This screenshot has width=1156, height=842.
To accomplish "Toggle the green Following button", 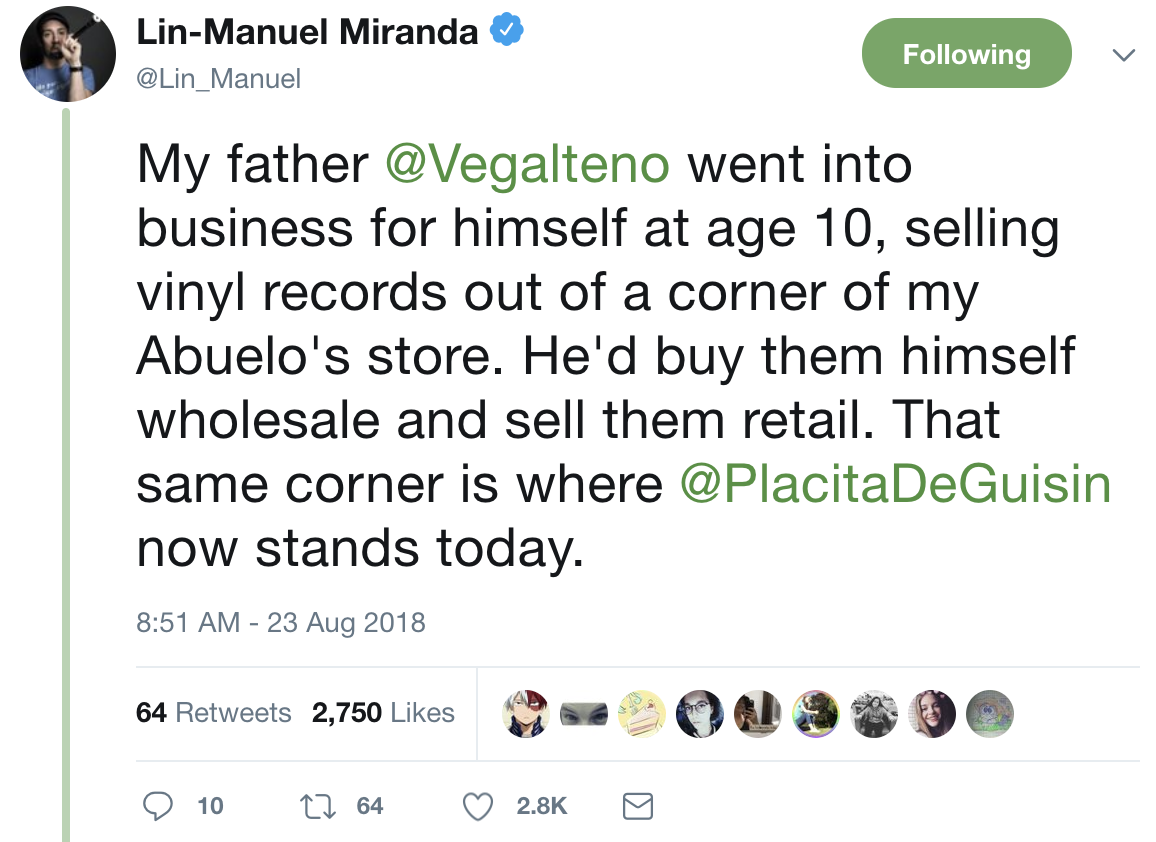I will click(x=966, y=54).
